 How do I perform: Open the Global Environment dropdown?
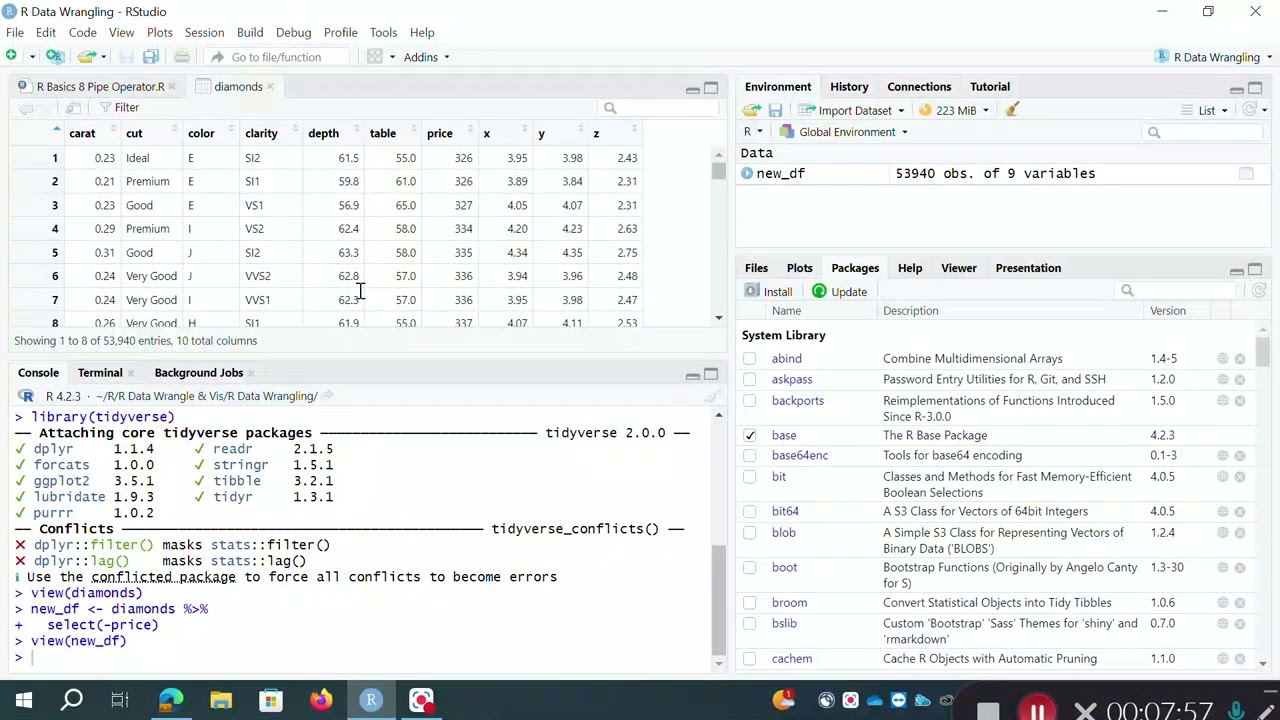click(x=843, y=132)
